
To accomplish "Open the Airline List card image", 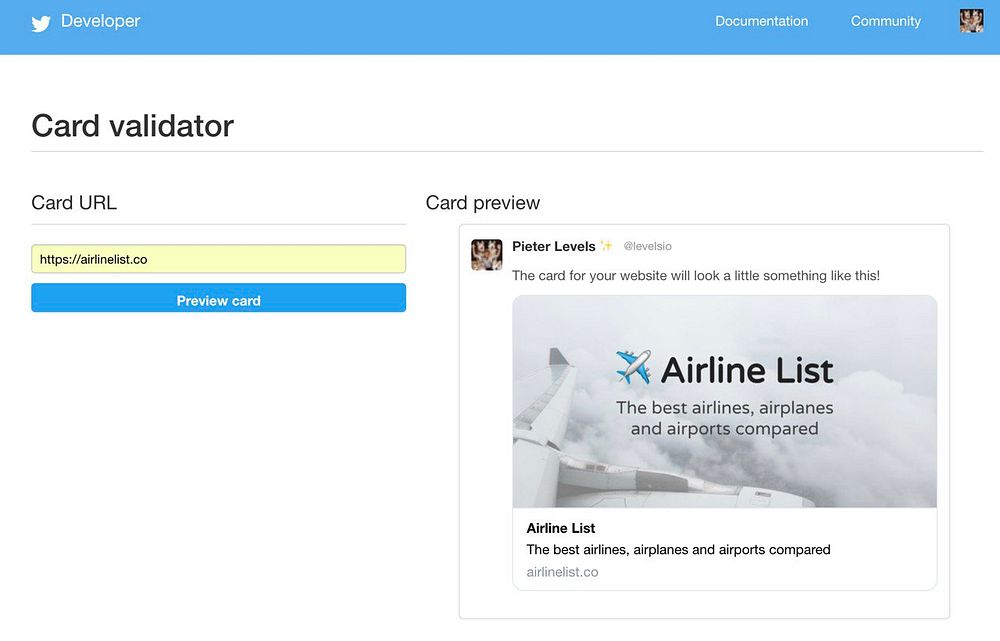I will click(724, 401).
